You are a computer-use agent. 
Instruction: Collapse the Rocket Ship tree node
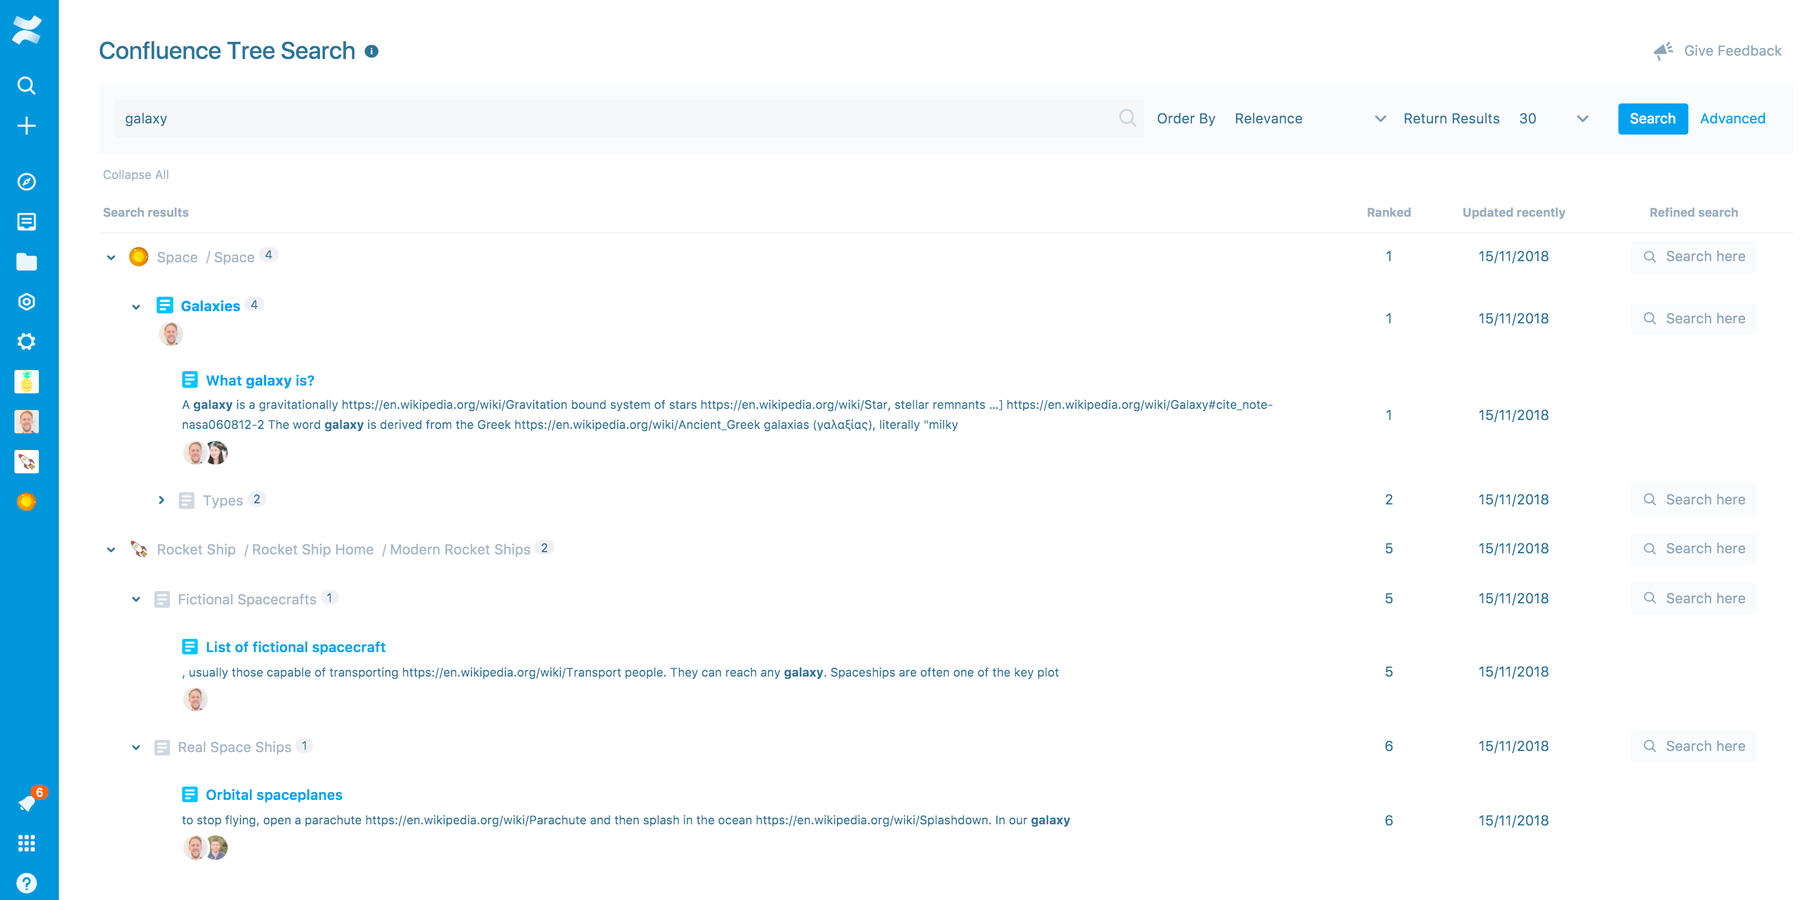pos(111,550)
